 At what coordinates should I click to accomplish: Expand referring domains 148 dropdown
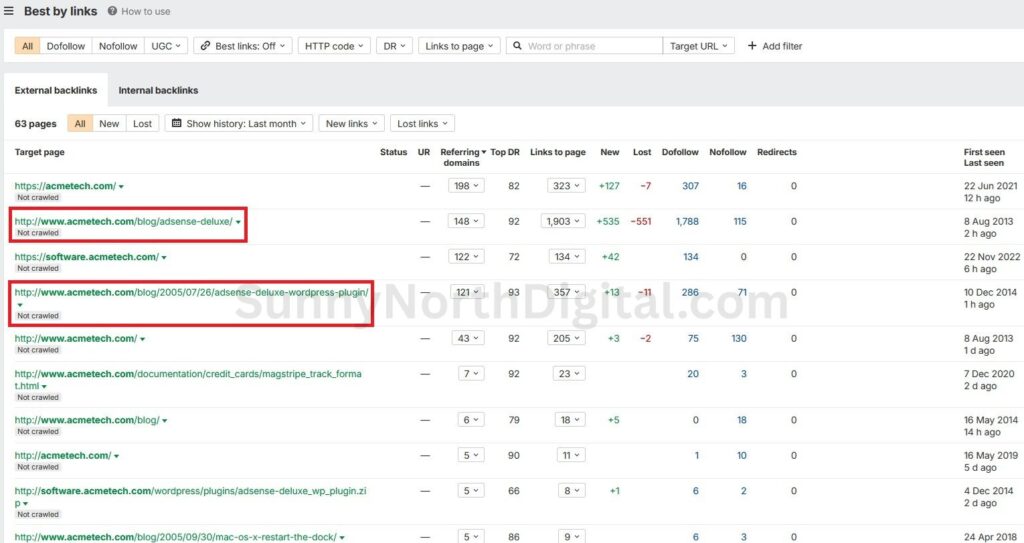(466, 221)
